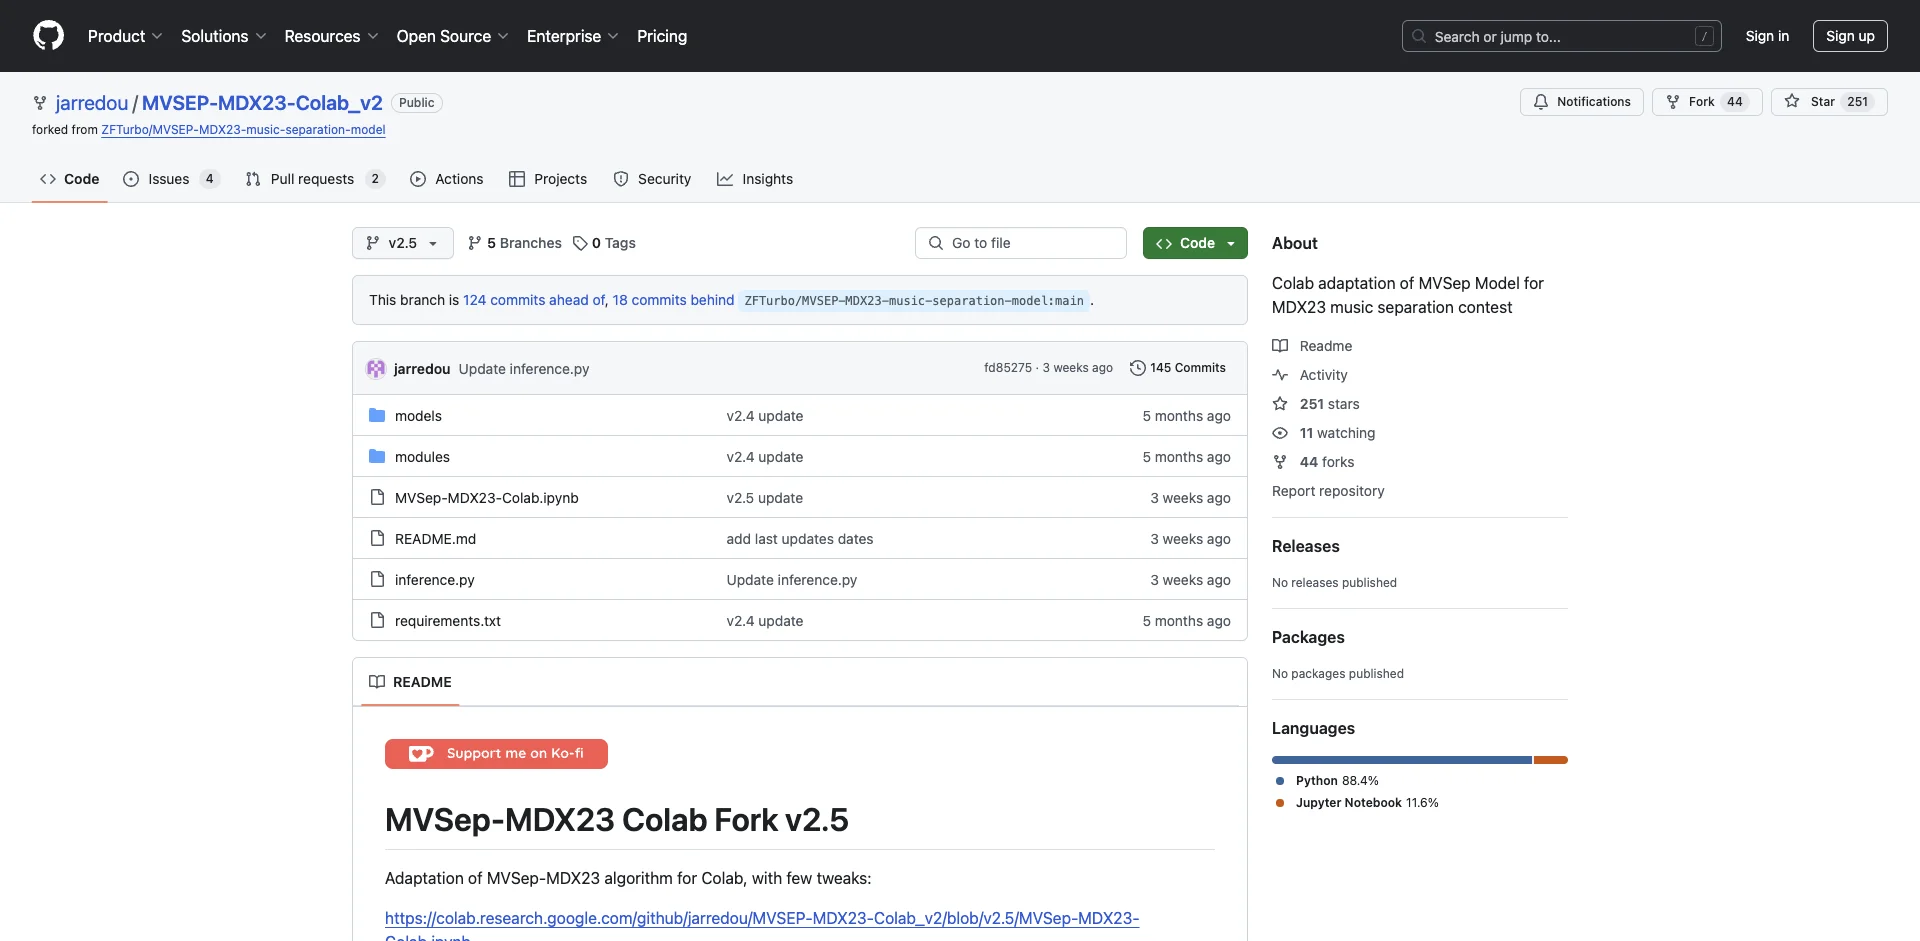
Task: Open the Projects tab
Action: click(548, 179)
